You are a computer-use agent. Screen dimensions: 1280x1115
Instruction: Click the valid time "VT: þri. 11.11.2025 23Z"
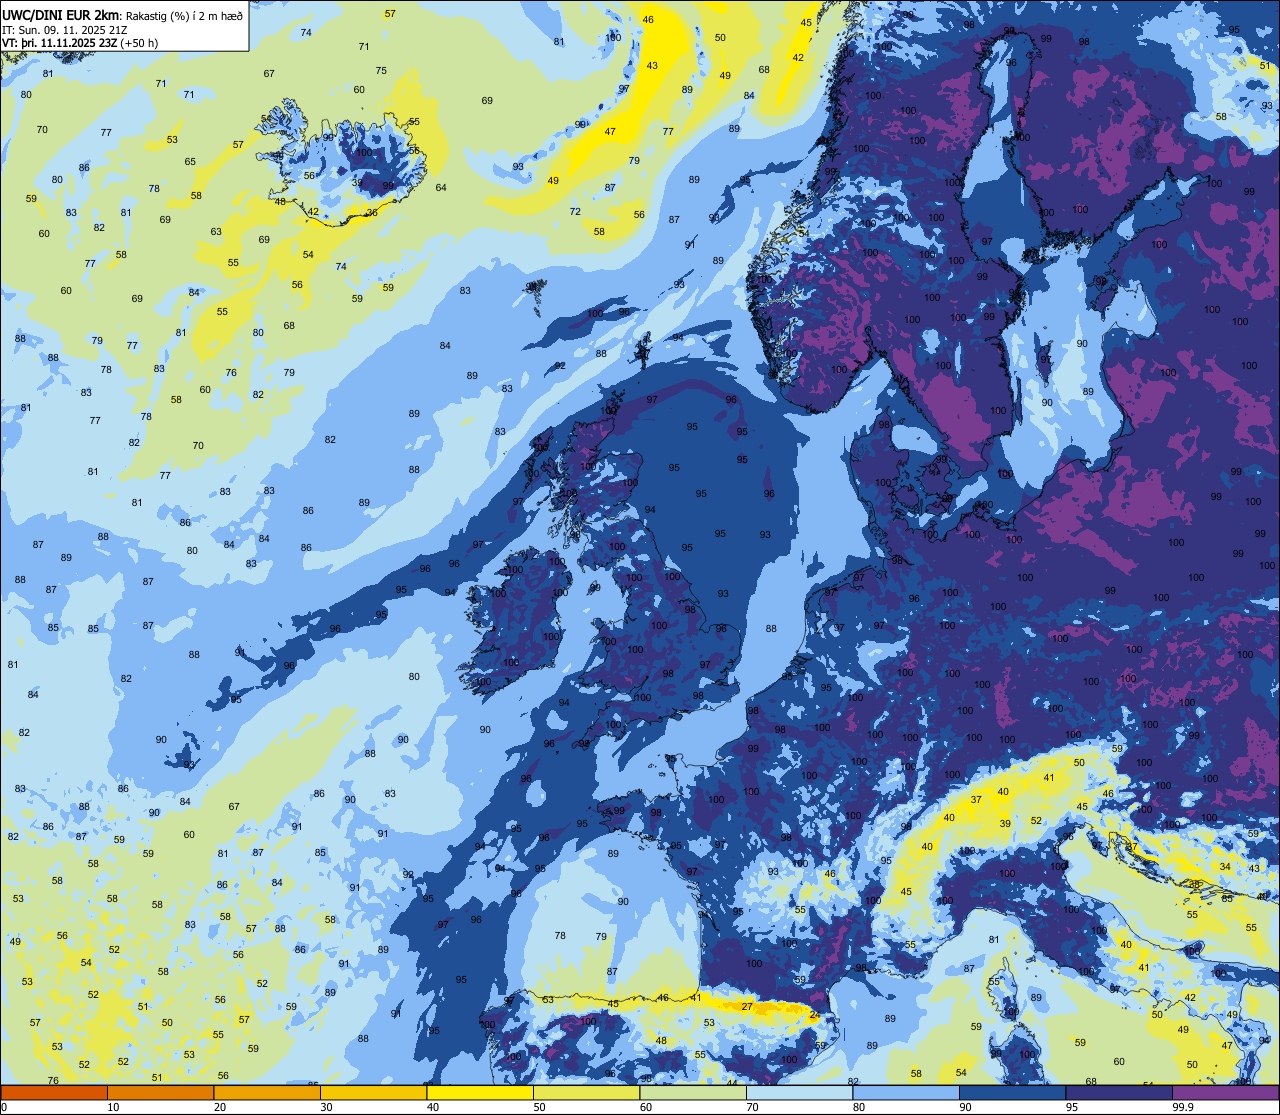click(x=60, y=42)
